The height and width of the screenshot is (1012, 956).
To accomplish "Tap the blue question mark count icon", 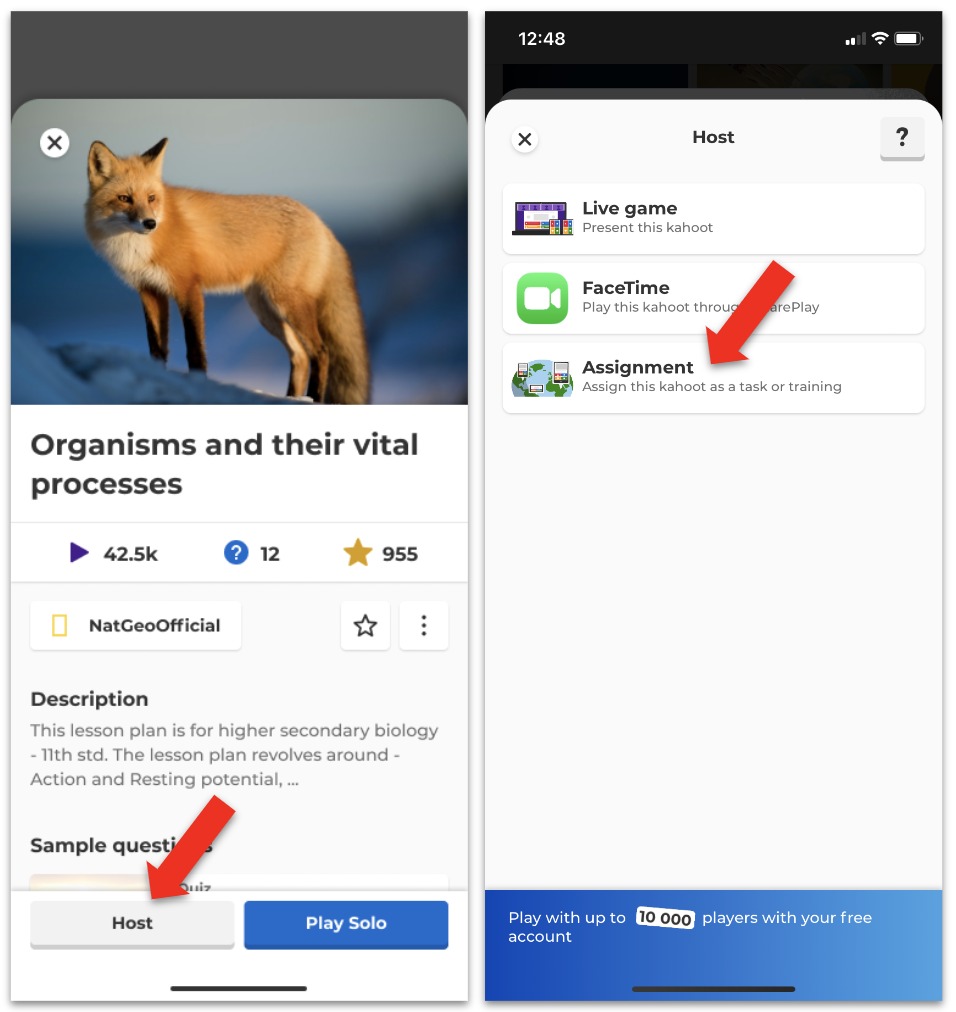I will point(236,553).
